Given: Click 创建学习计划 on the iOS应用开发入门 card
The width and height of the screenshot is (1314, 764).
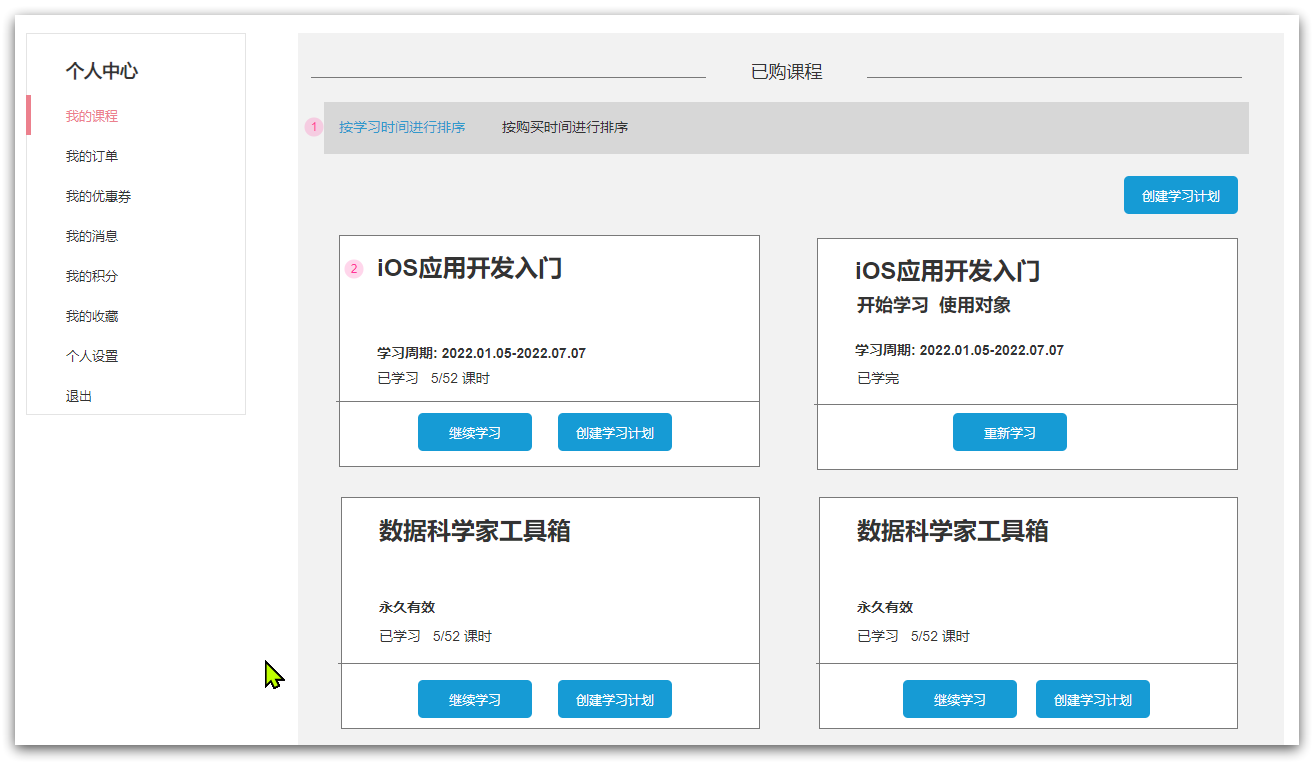Looking at the screenshot, I should coord(615,432).
